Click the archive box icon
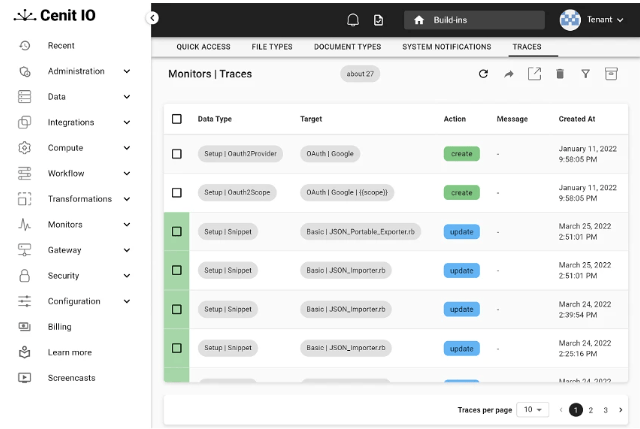Image resolution: width=640 pixels, height=429 pixels. coord(611,74)
